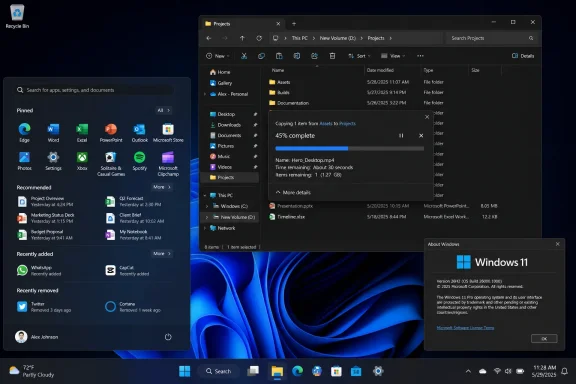Screen dimensions: 576x384
Task: Open the power options in Start menu
Action: click(x=168, y=337)
